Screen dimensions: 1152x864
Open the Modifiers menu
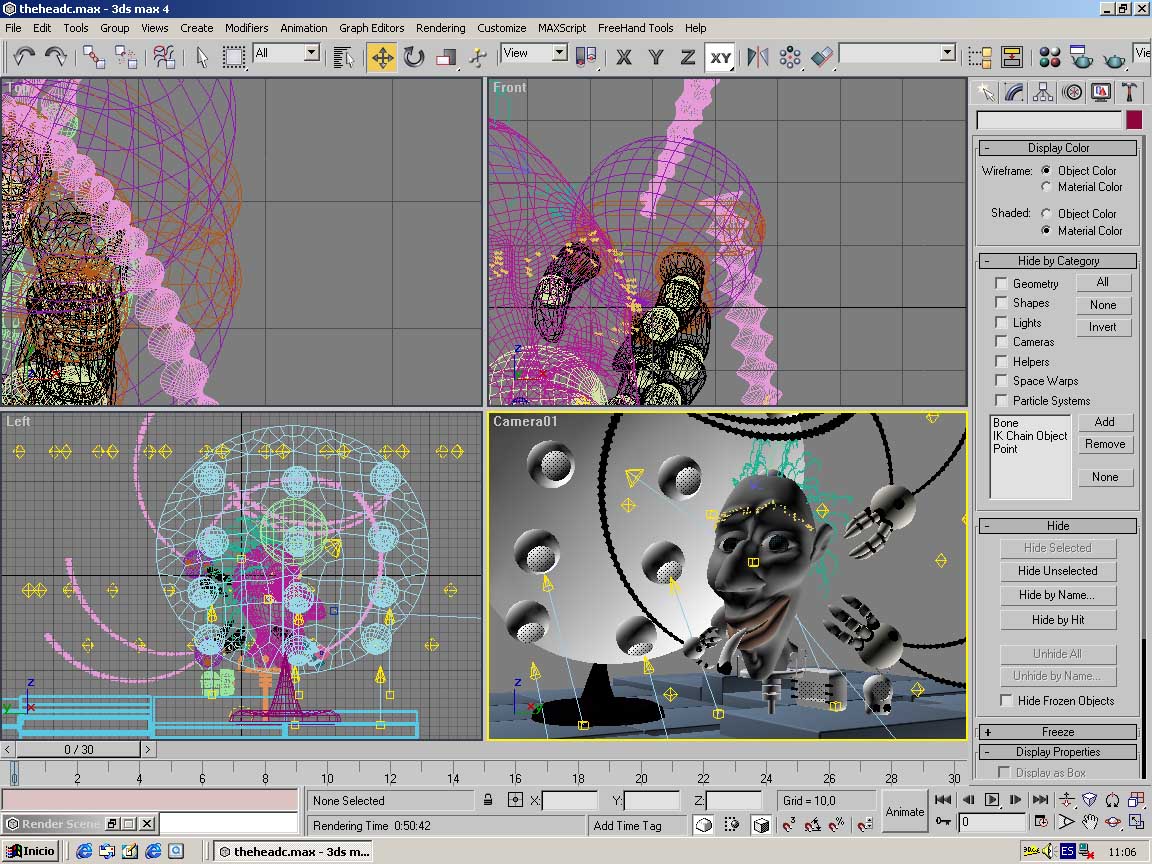pyautogui.click(x=246, y=28)
